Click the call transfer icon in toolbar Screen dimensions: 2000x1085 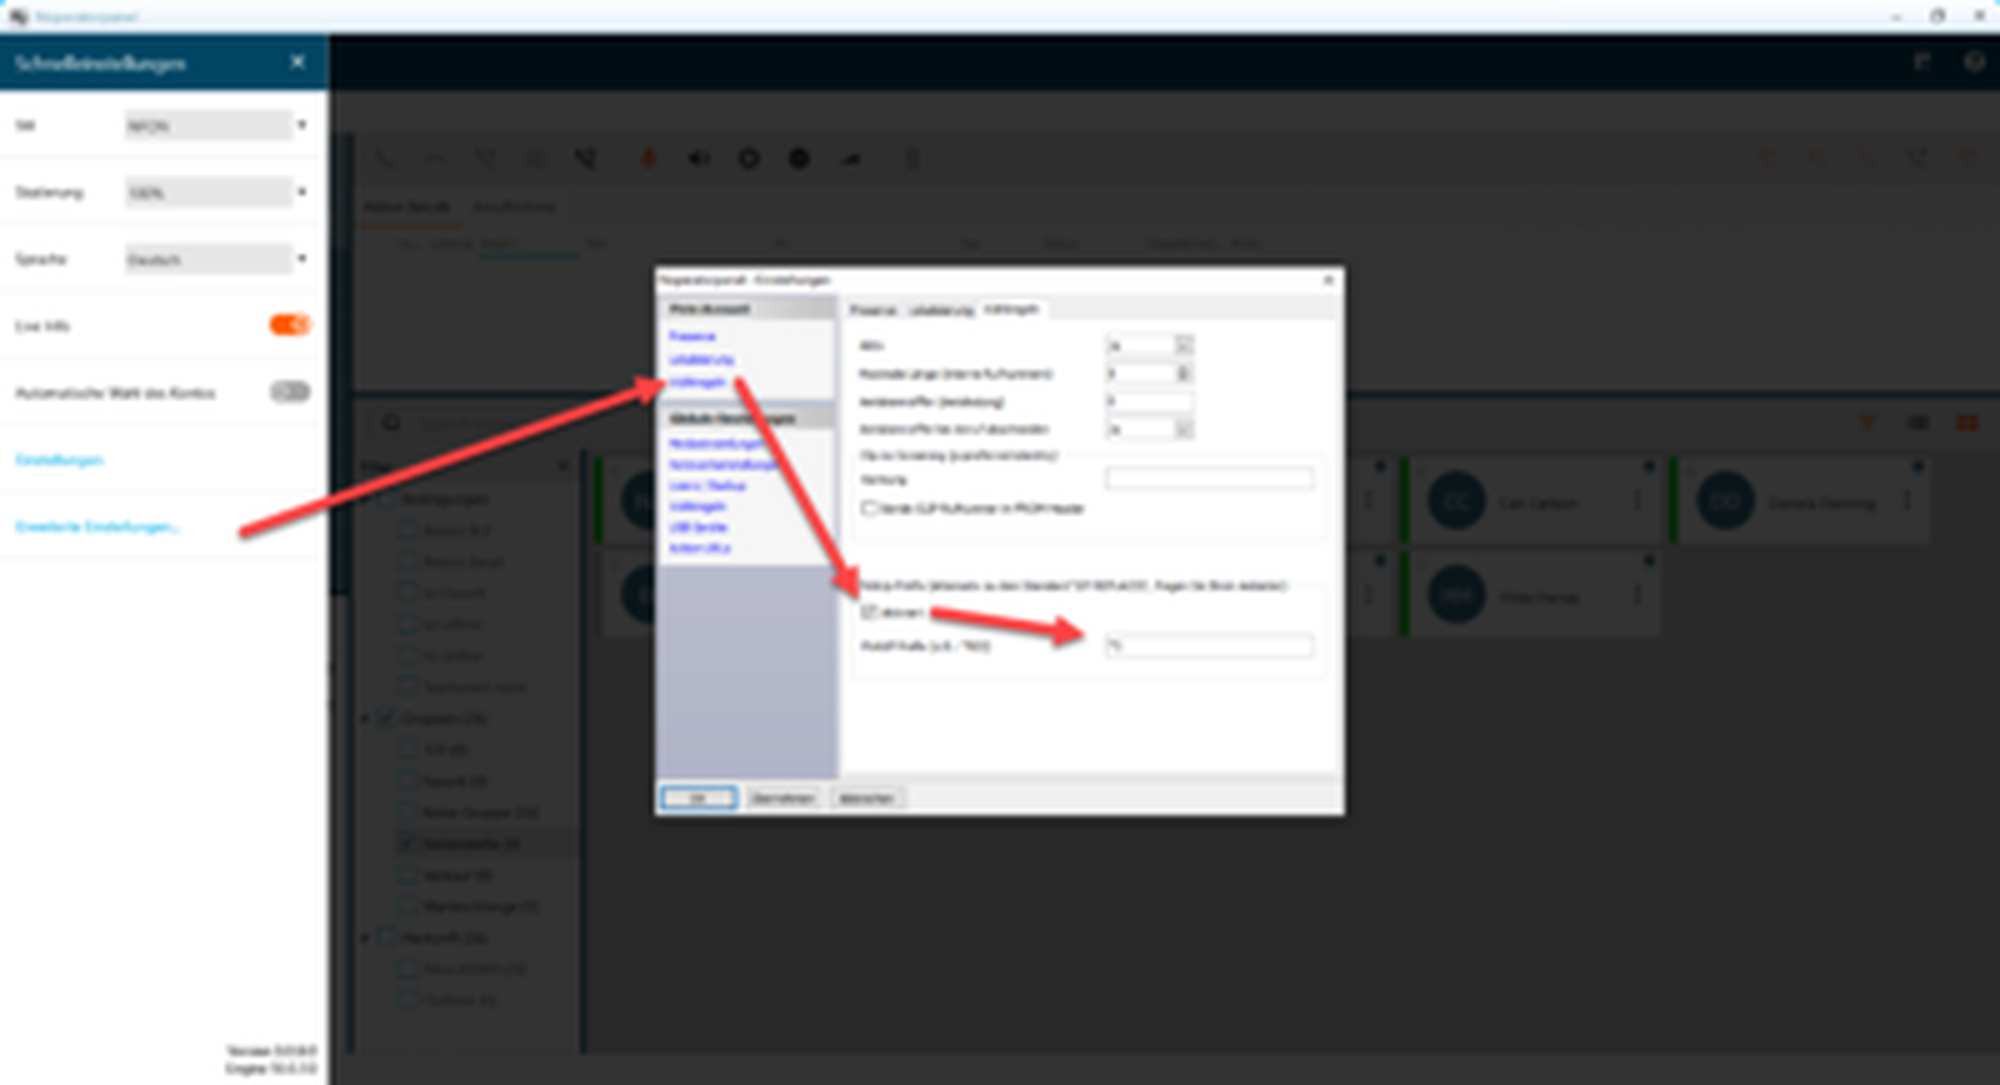(x=585, y=159)
